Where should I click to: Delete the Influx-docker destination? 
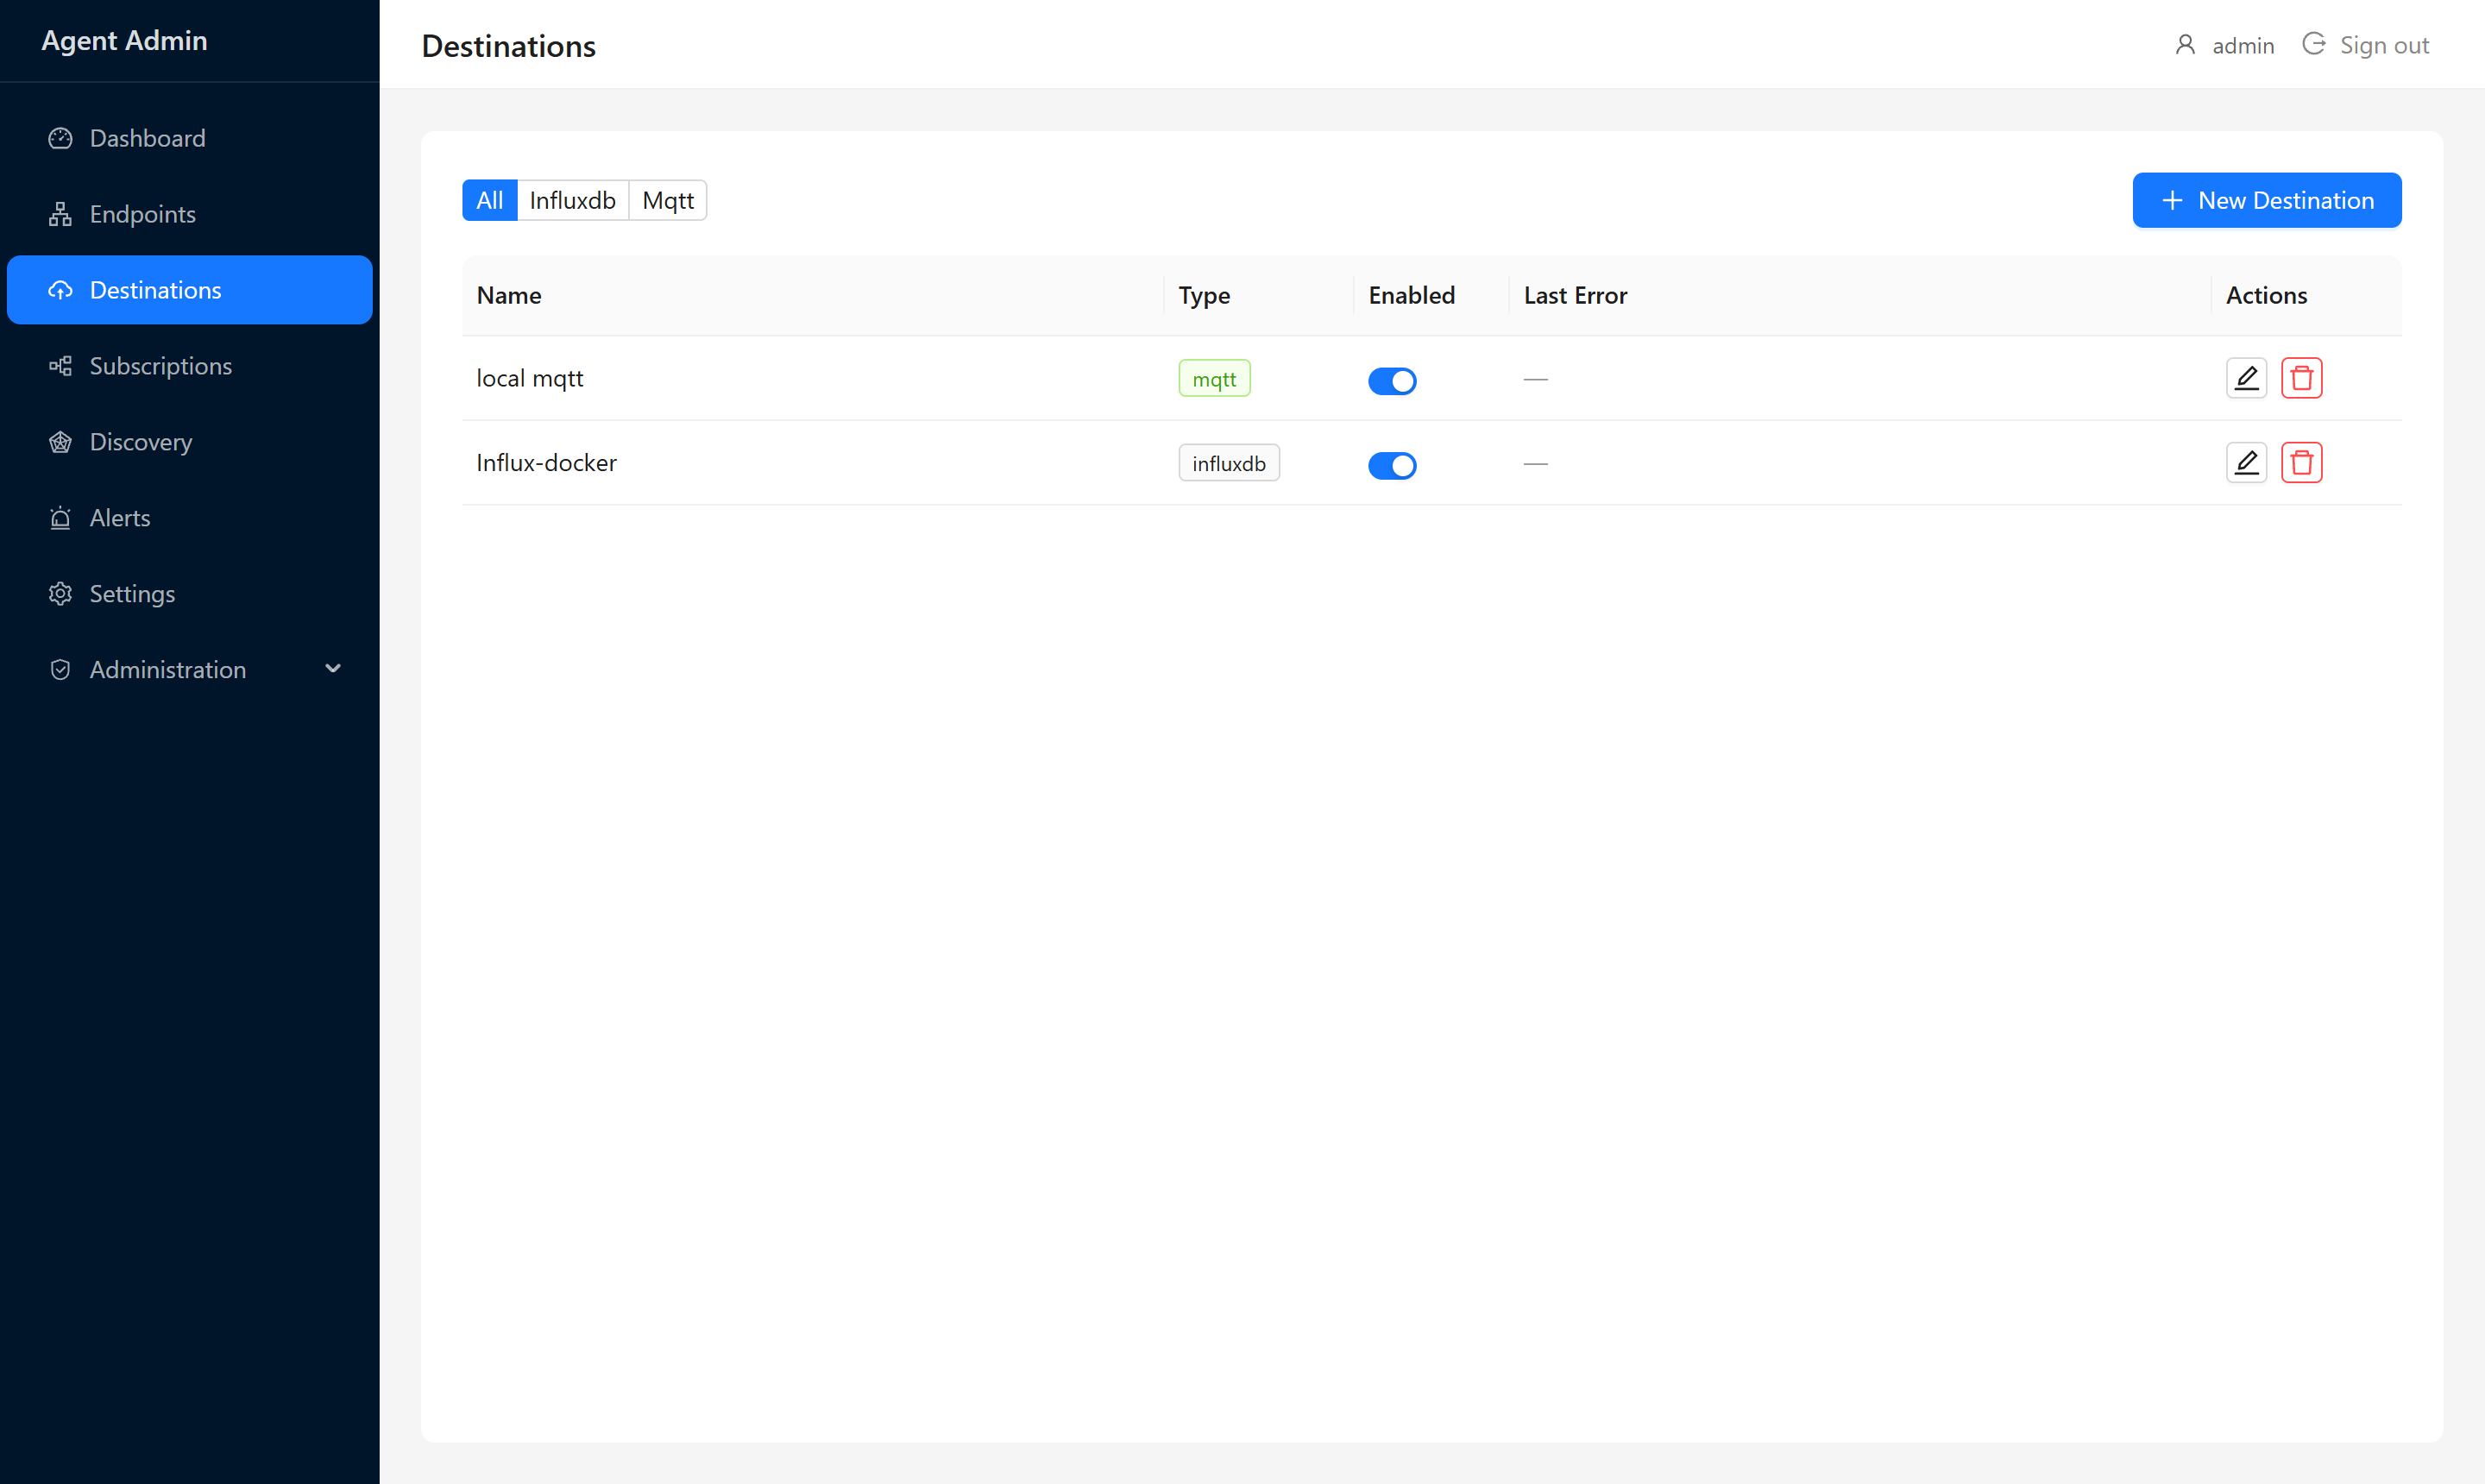[2301, 463]
